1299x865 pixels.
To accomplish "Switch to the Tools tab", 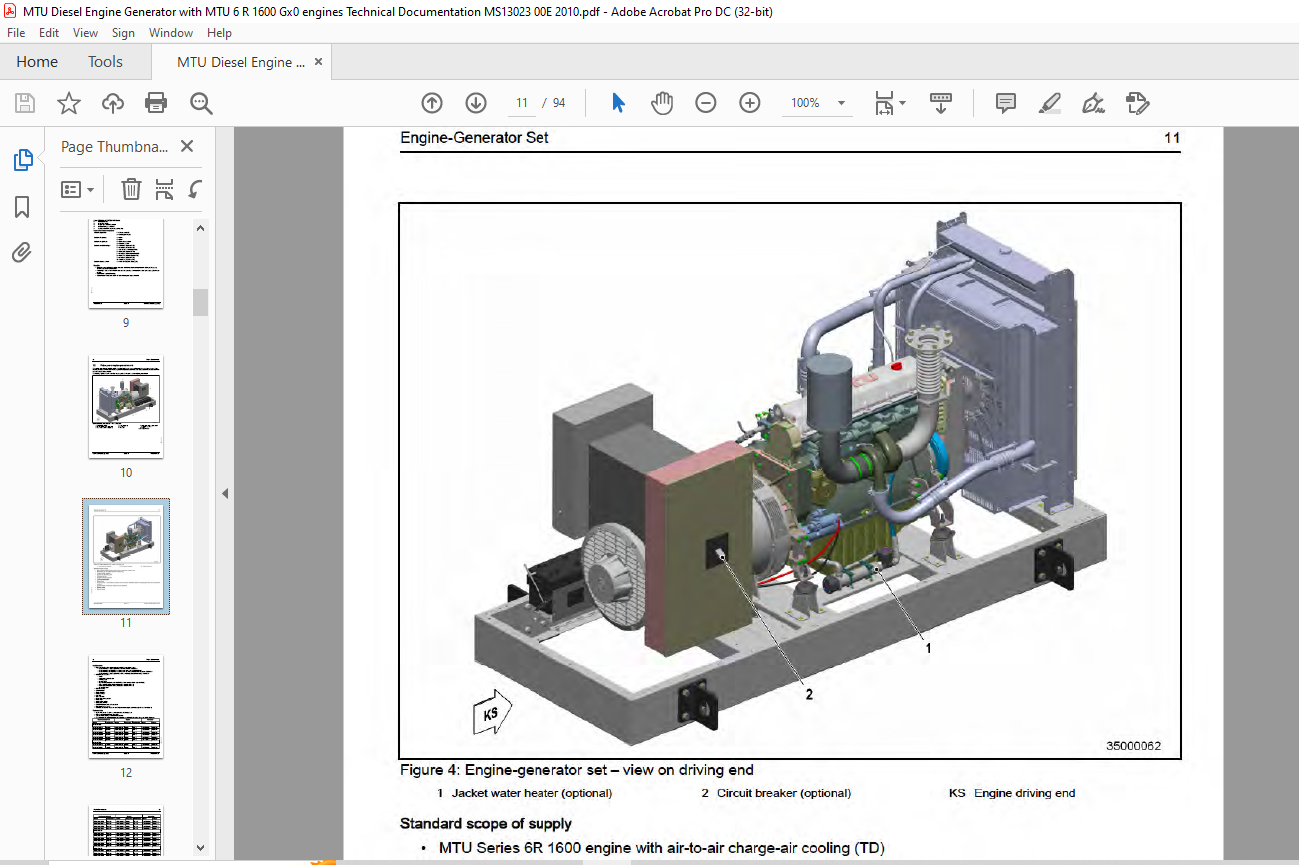I will 105,62.
